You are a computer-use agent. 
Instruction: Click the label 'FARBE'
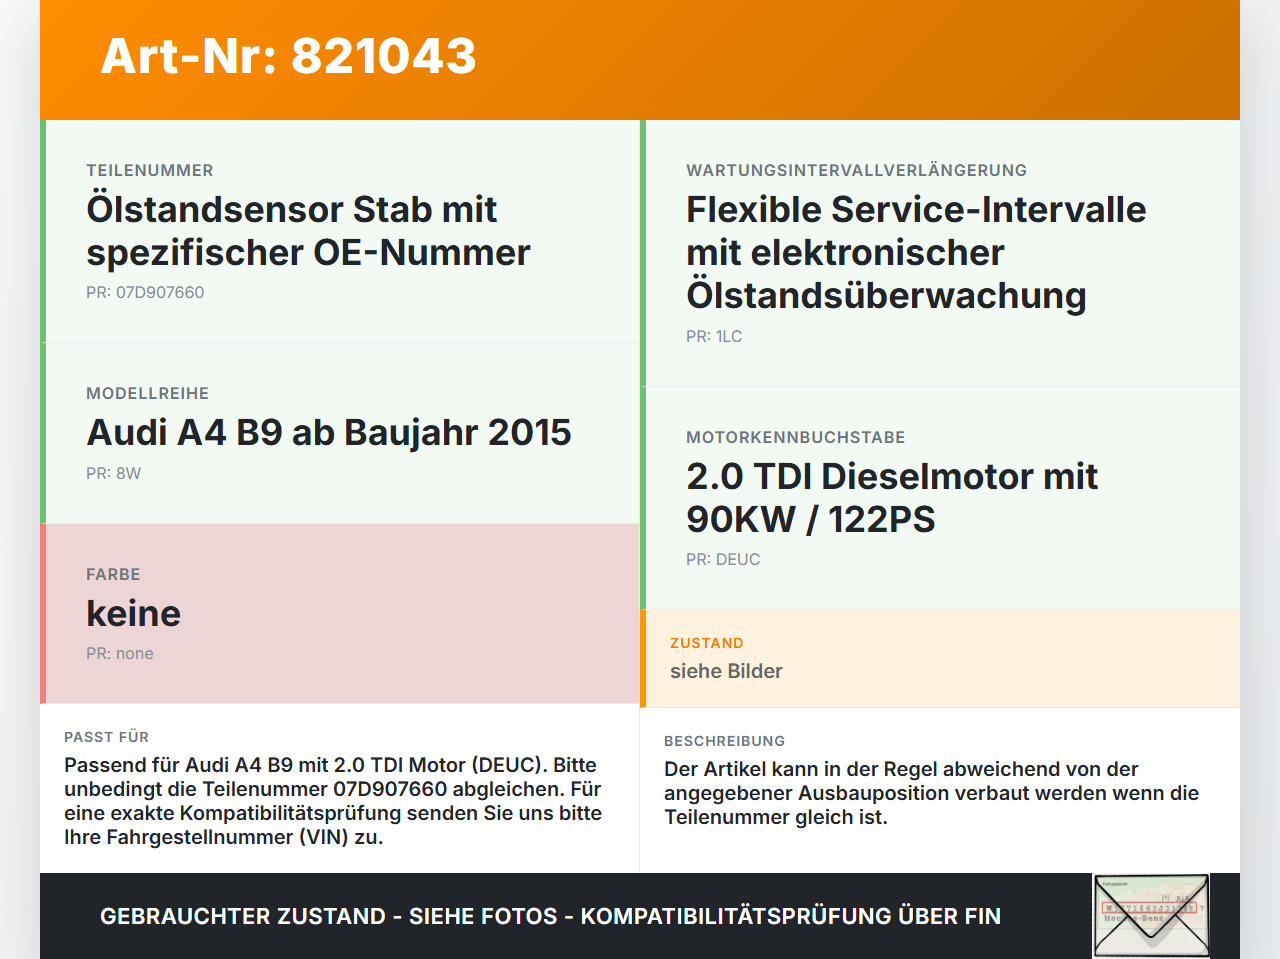coord(113,575)
